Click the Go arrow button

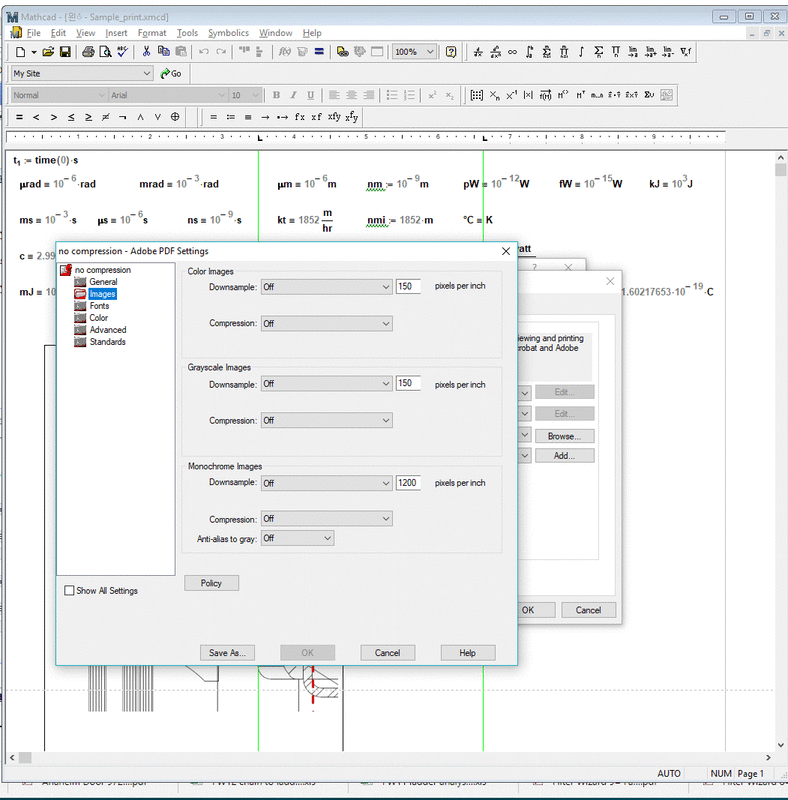(171, 73)
